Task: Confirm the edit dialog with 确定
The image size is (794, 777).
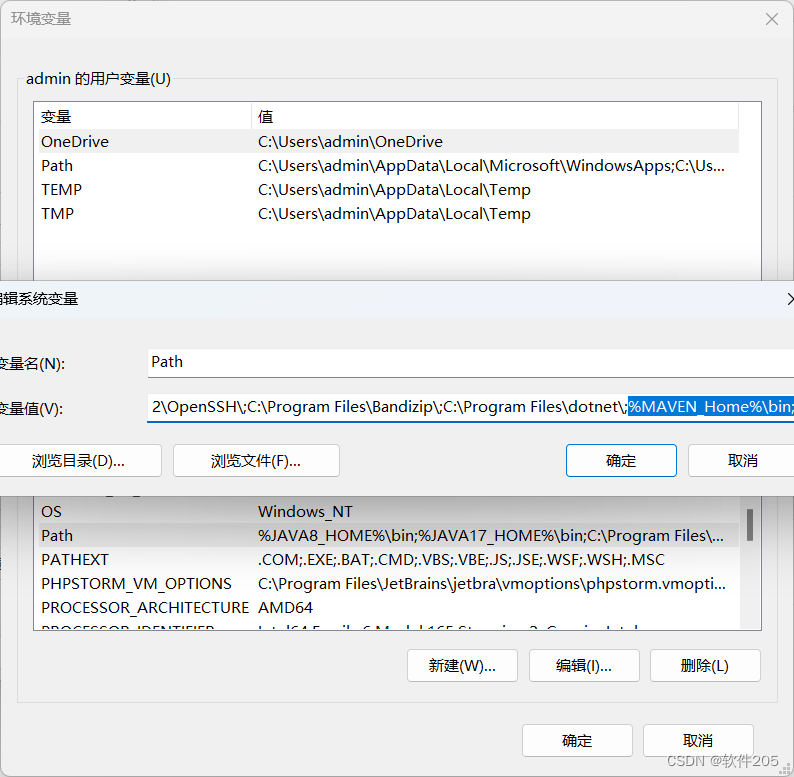Action: [621, 460]
